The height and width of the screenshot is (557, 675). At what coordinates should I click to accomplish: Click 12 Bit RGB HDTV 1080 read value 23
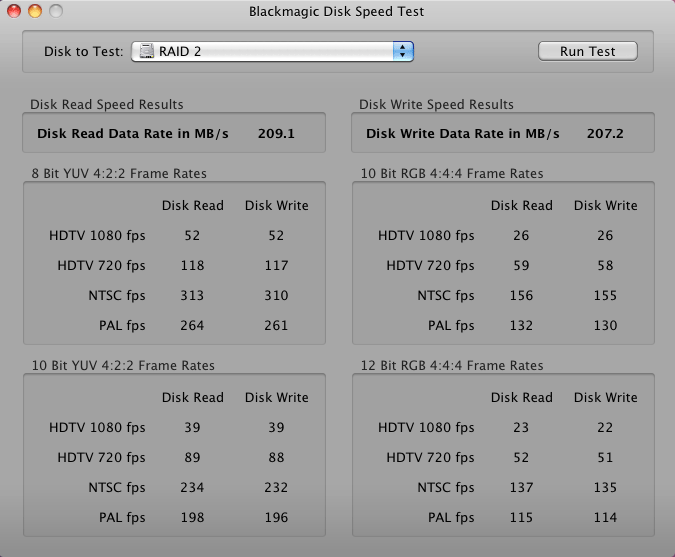coord(521,427)
